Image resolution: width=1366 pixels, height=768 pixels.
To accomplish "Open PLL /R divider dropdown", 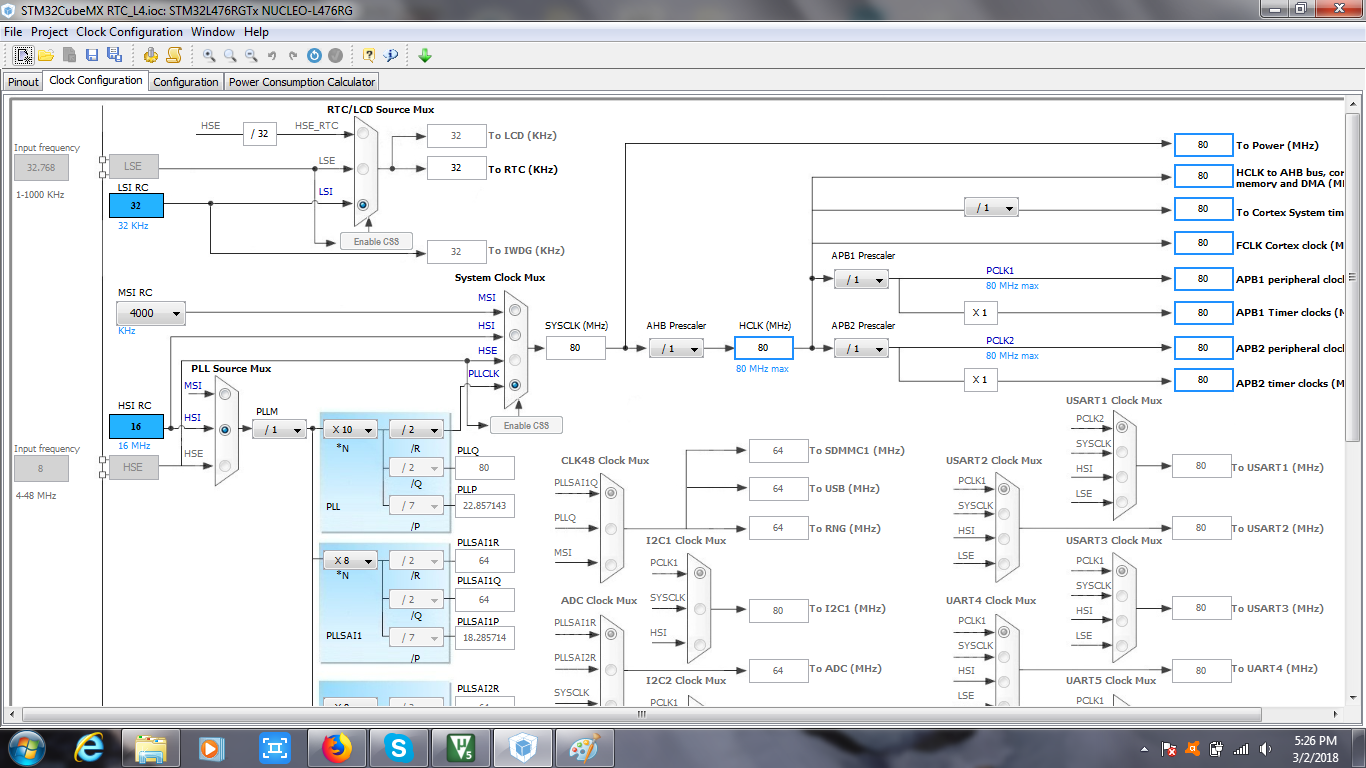I will 416,429.
